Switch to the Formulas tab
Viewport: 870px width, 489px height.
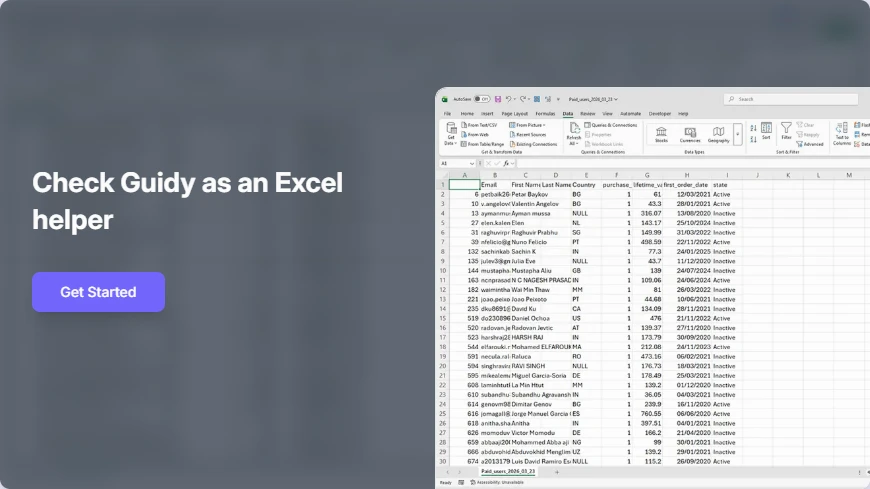545,114
